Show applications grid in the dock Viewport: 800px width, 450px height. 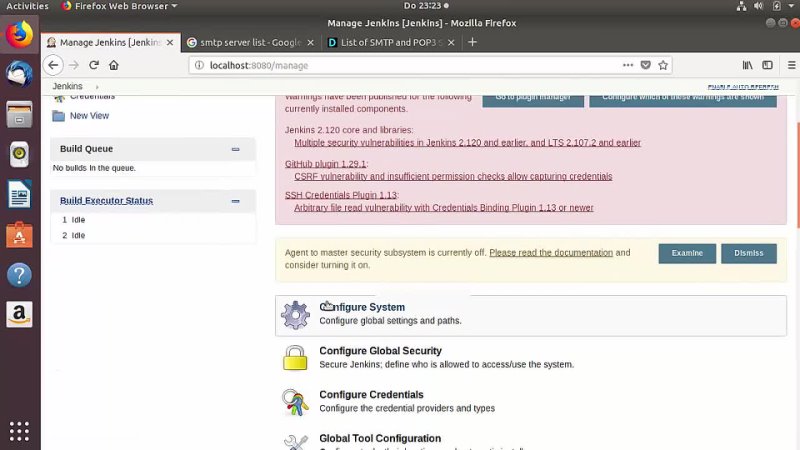tap(19, 431)
